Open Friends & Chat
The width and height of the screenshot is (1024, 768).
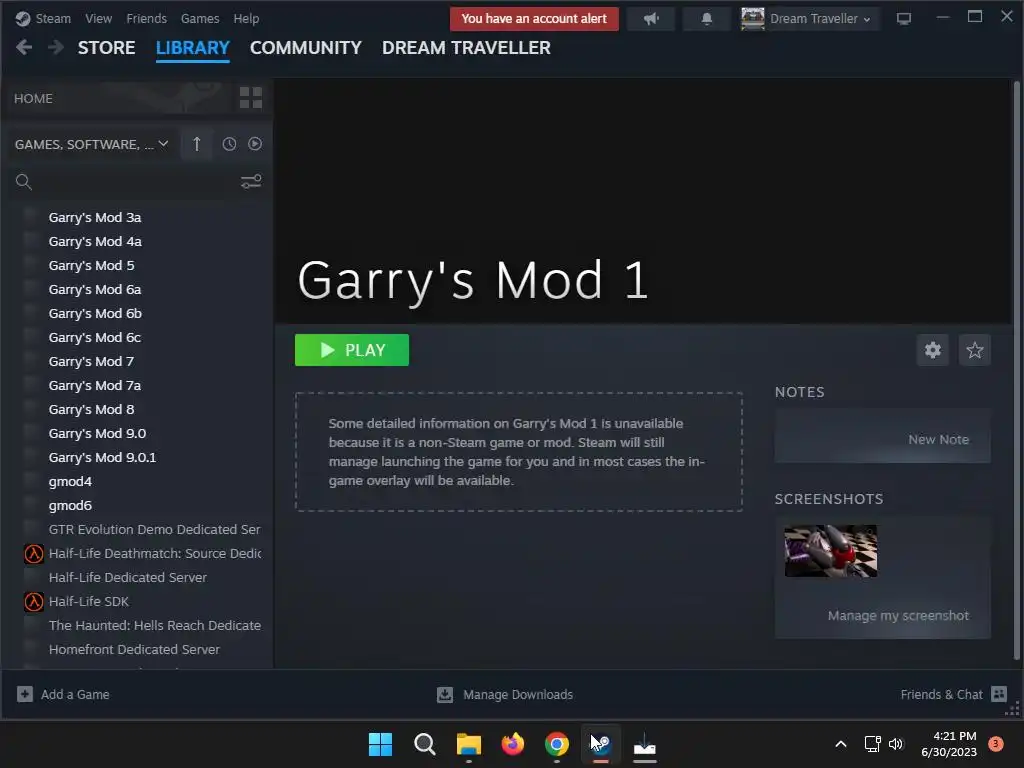point(953,695)
